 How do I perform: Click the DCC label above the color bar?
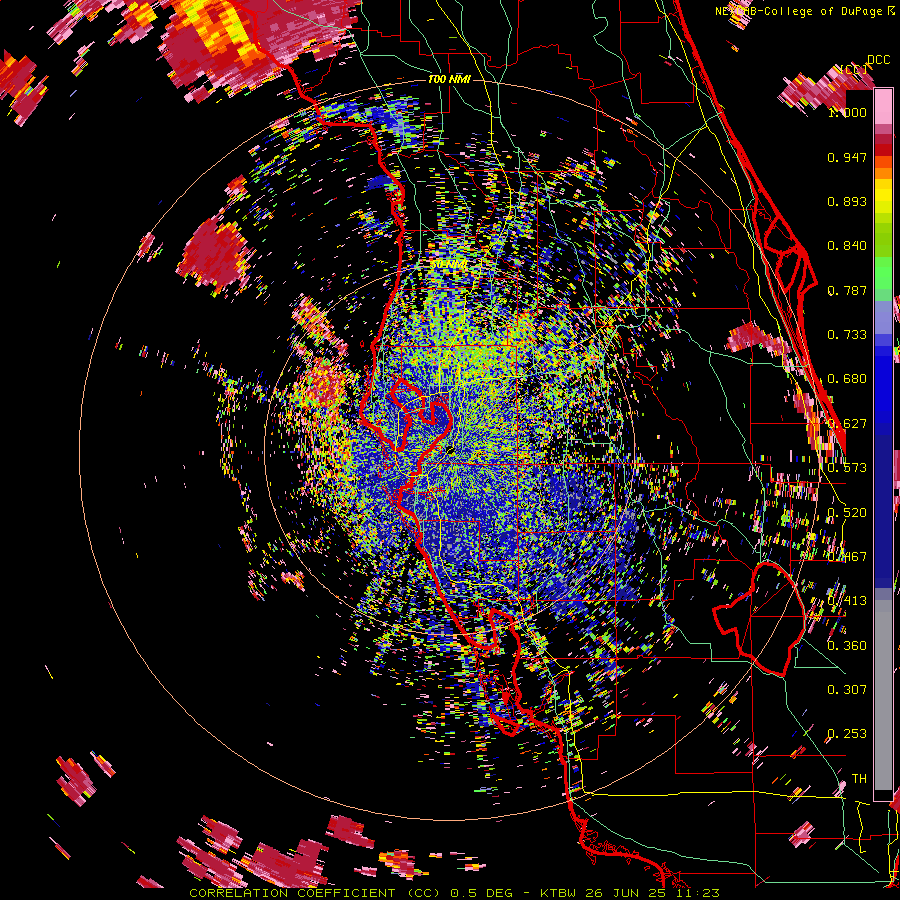click(x=878, y=60)
